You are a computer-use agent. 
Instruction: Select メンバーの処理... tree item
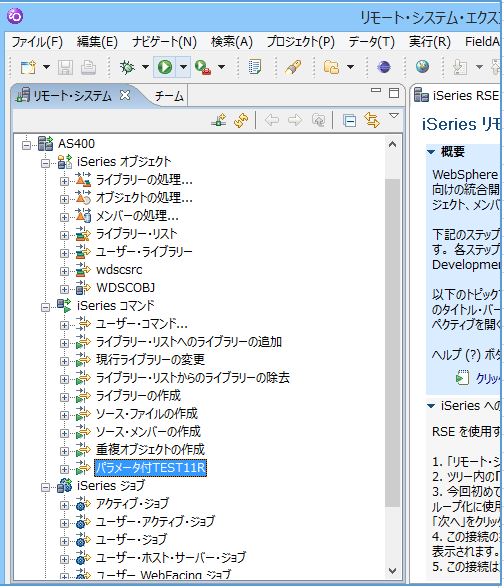[137, 216]
